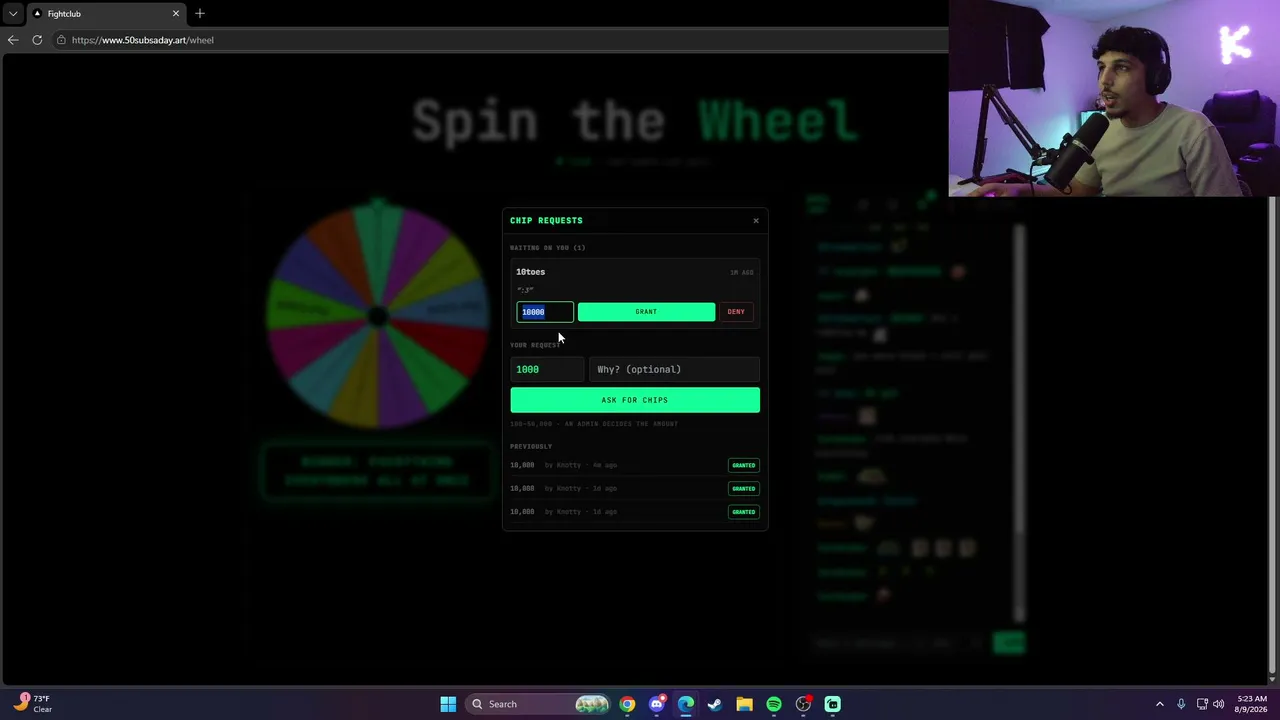Deny the 10toes chip request
Image resolution: width=1280 pixels, height=720 pixels.
pos(736,312)
